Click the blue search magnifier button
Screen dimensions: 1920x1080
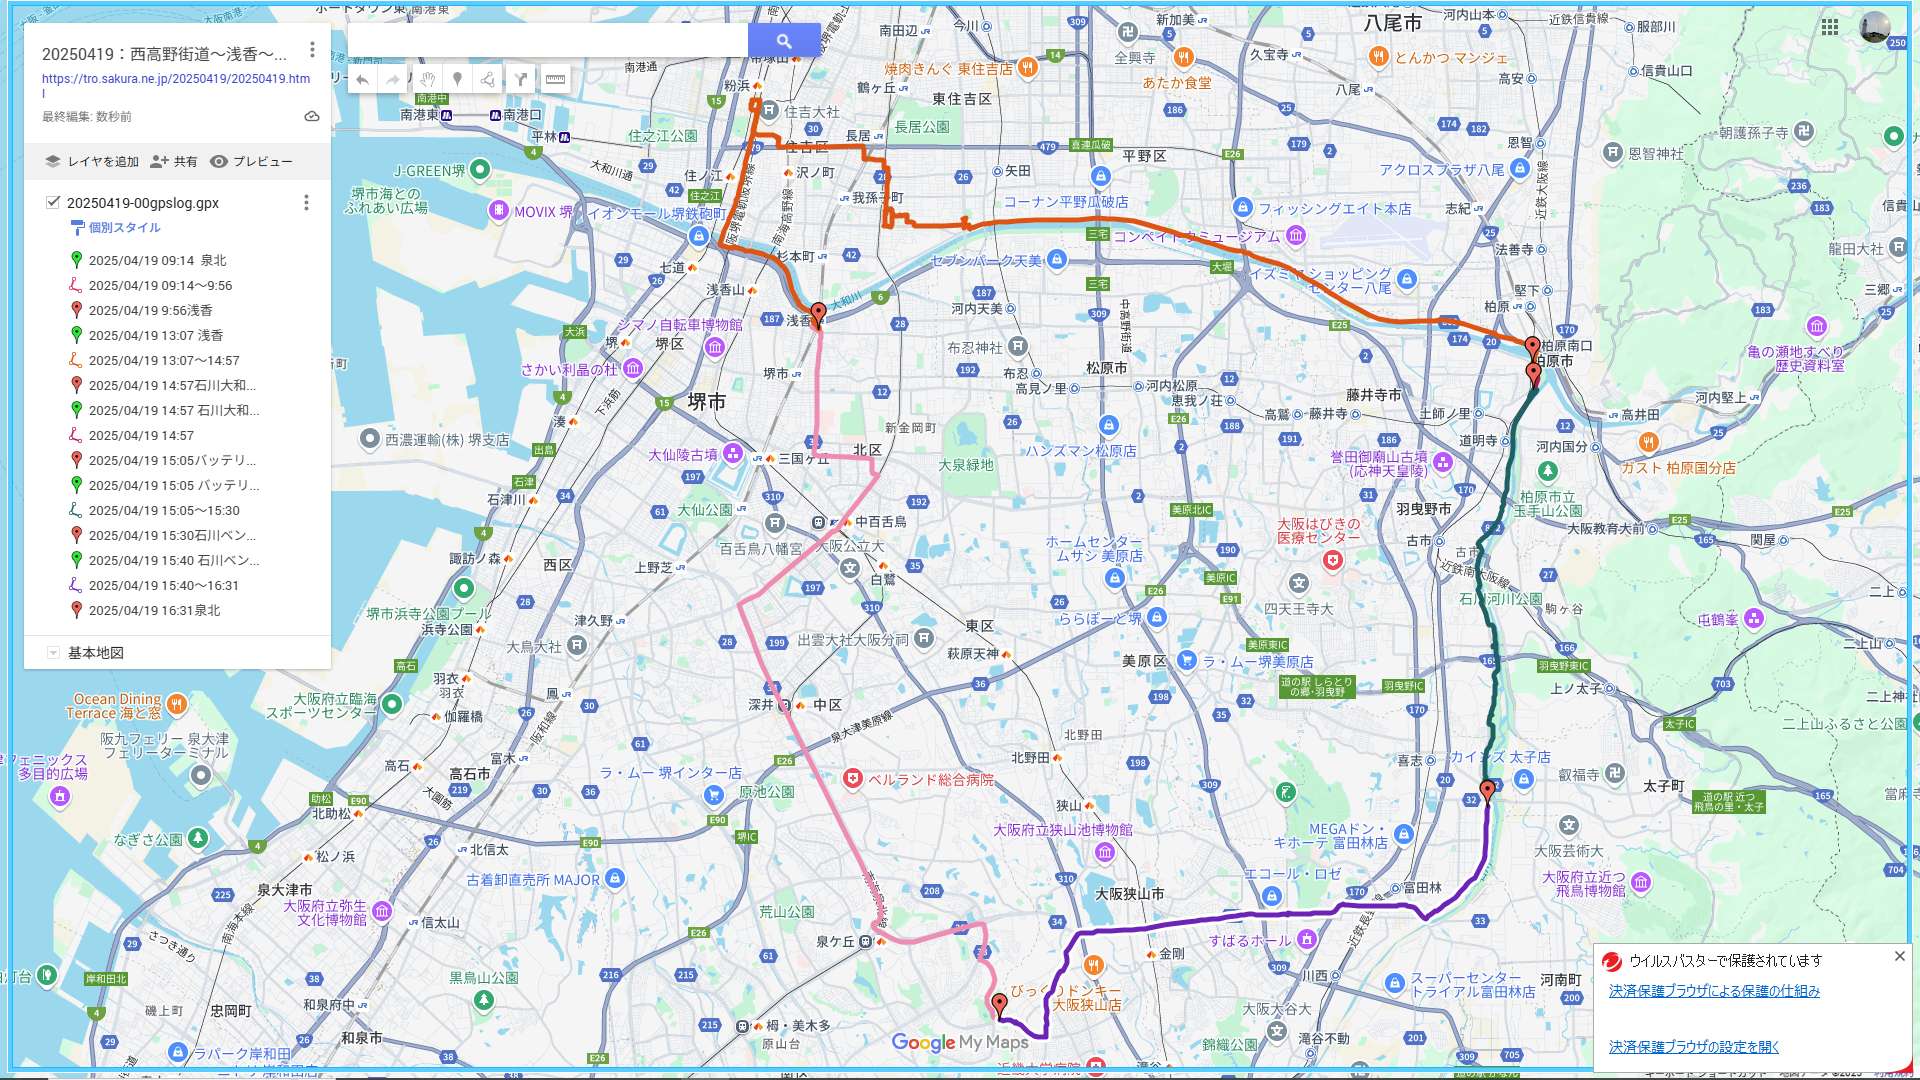784,41
